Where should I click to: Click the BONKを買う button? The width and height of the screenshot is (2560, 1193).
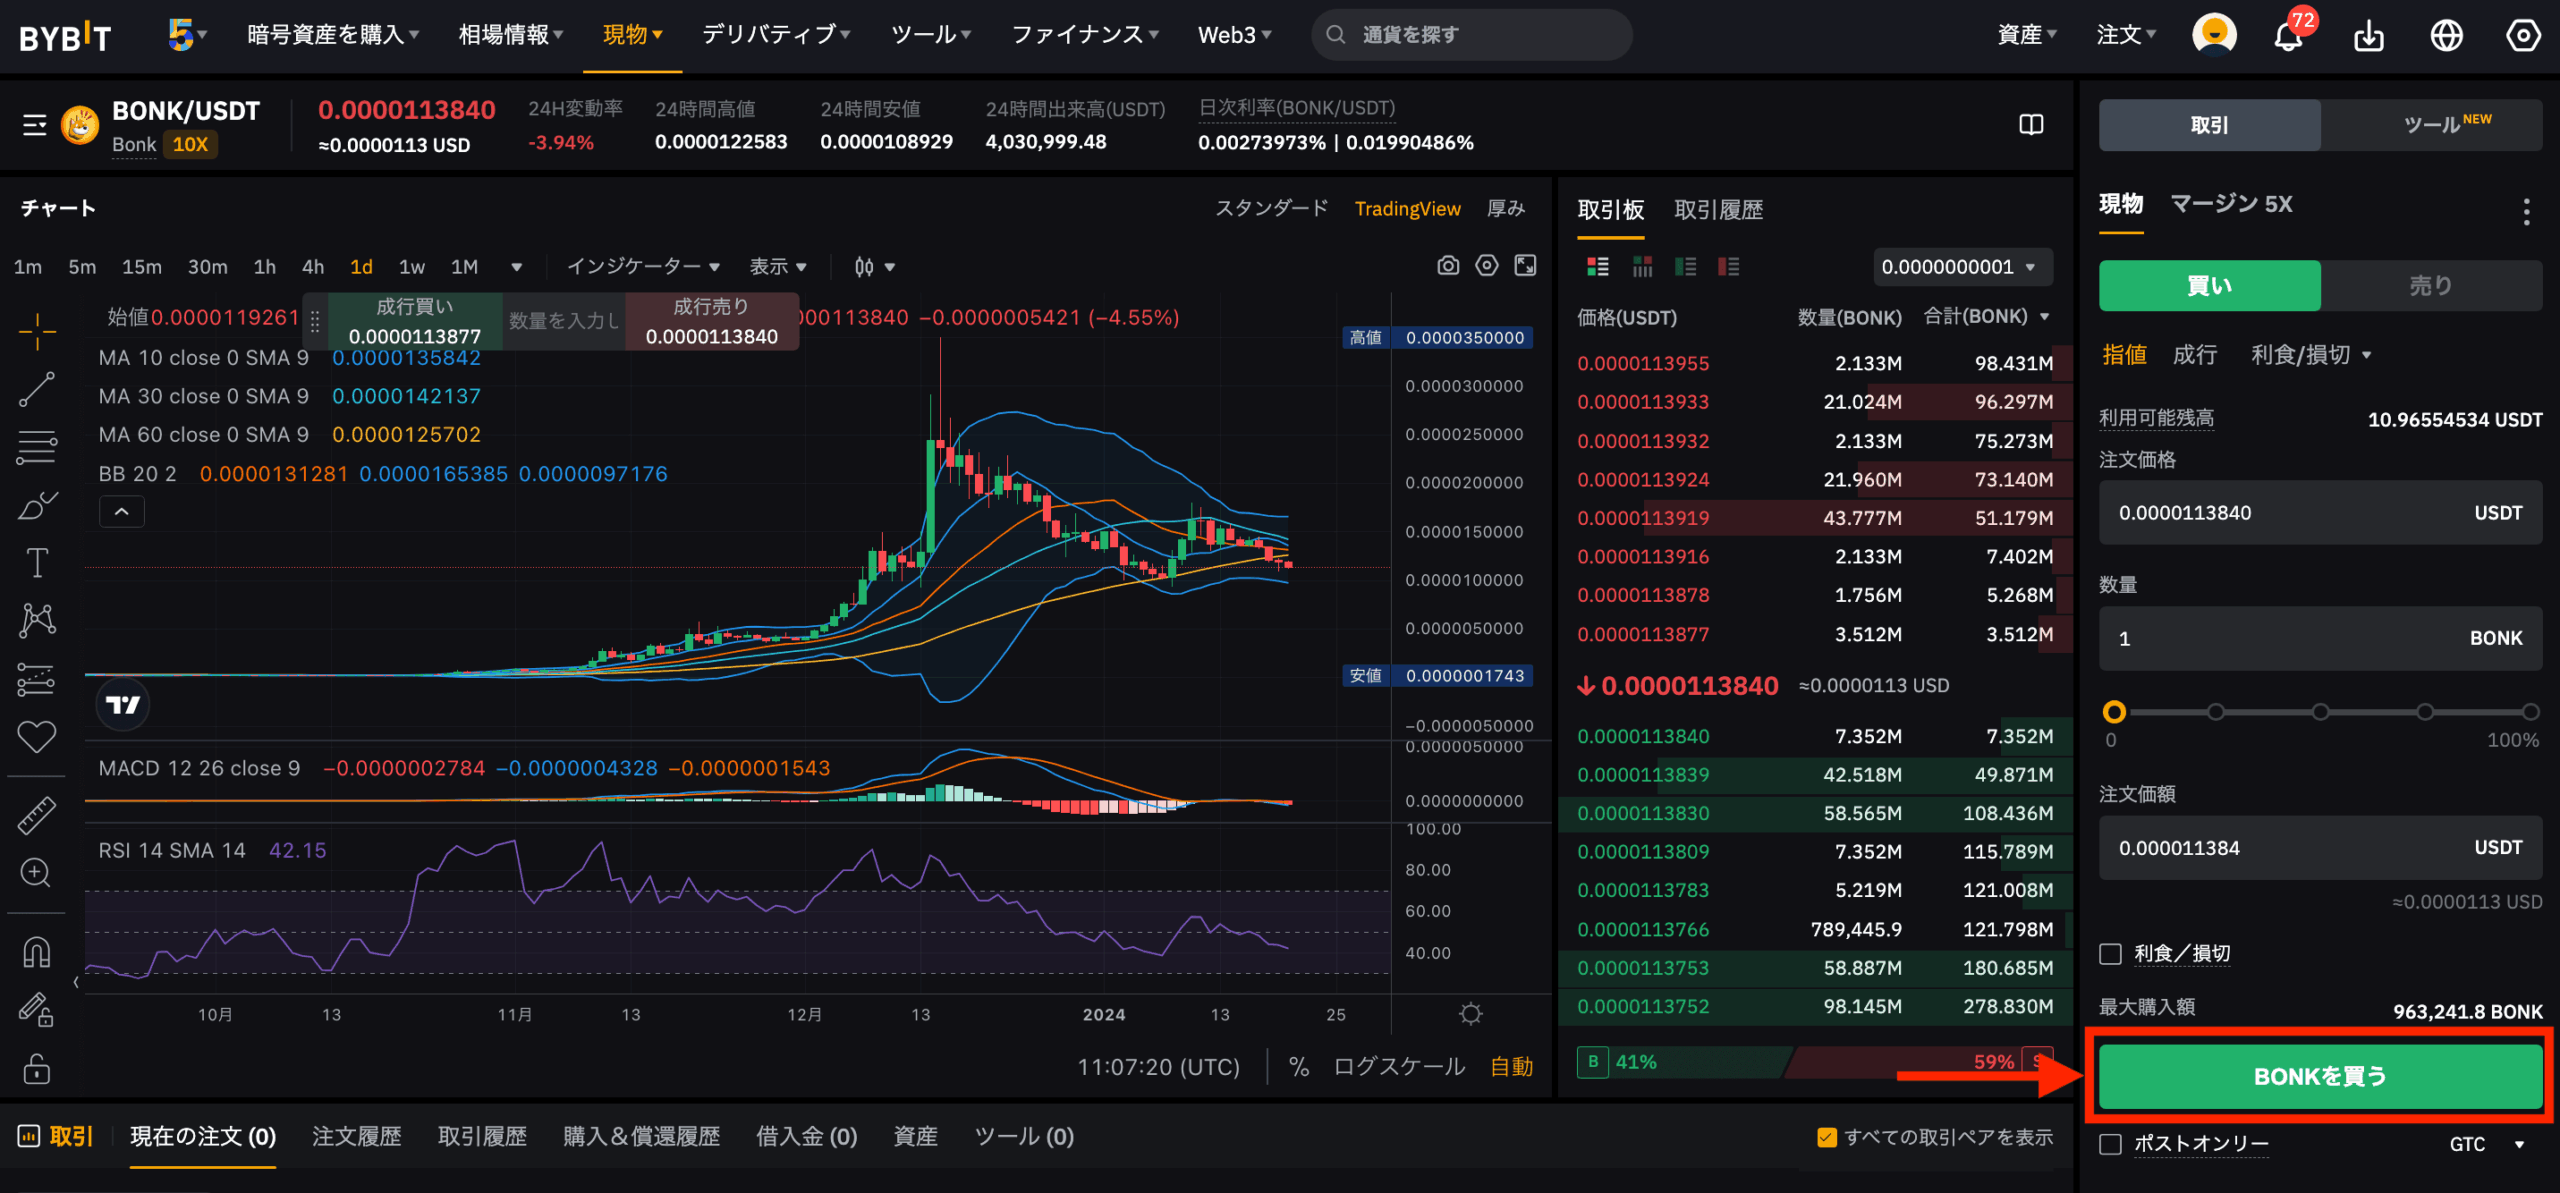pyautogui.click(x=2320, y=1076)
